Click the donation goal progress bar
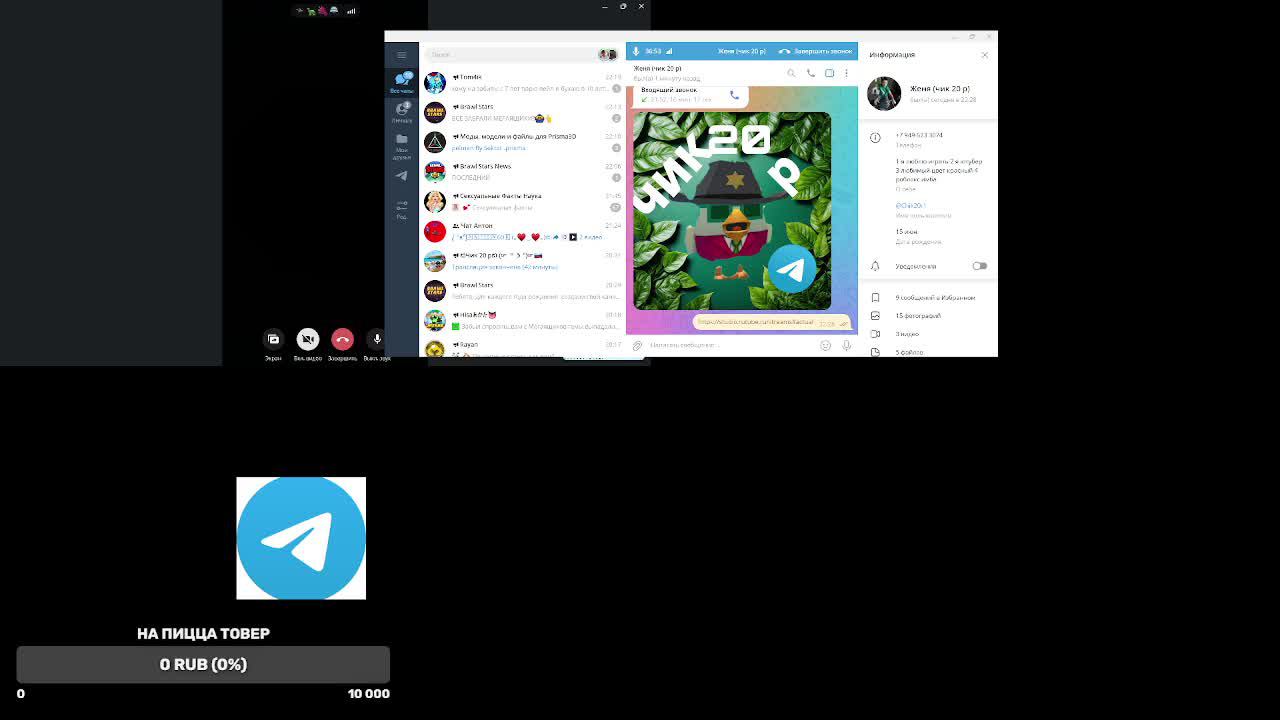The image size is (1280, 720). pyautogui.click(x=203, y=665)
